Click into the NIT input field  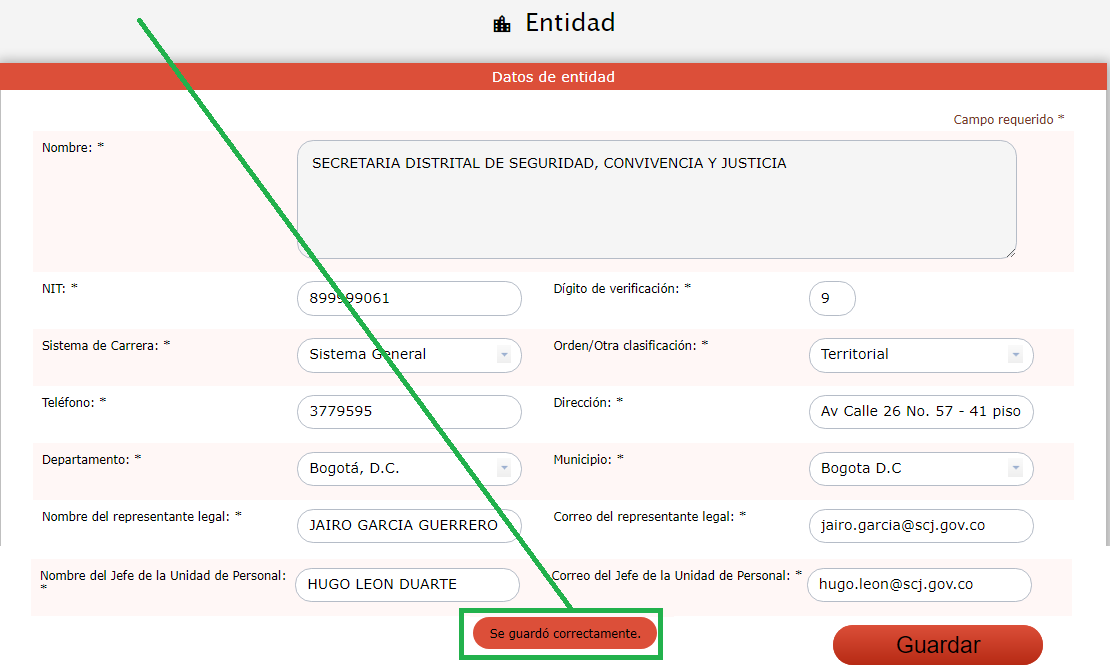pyautogui.click(x=409, y=298)
